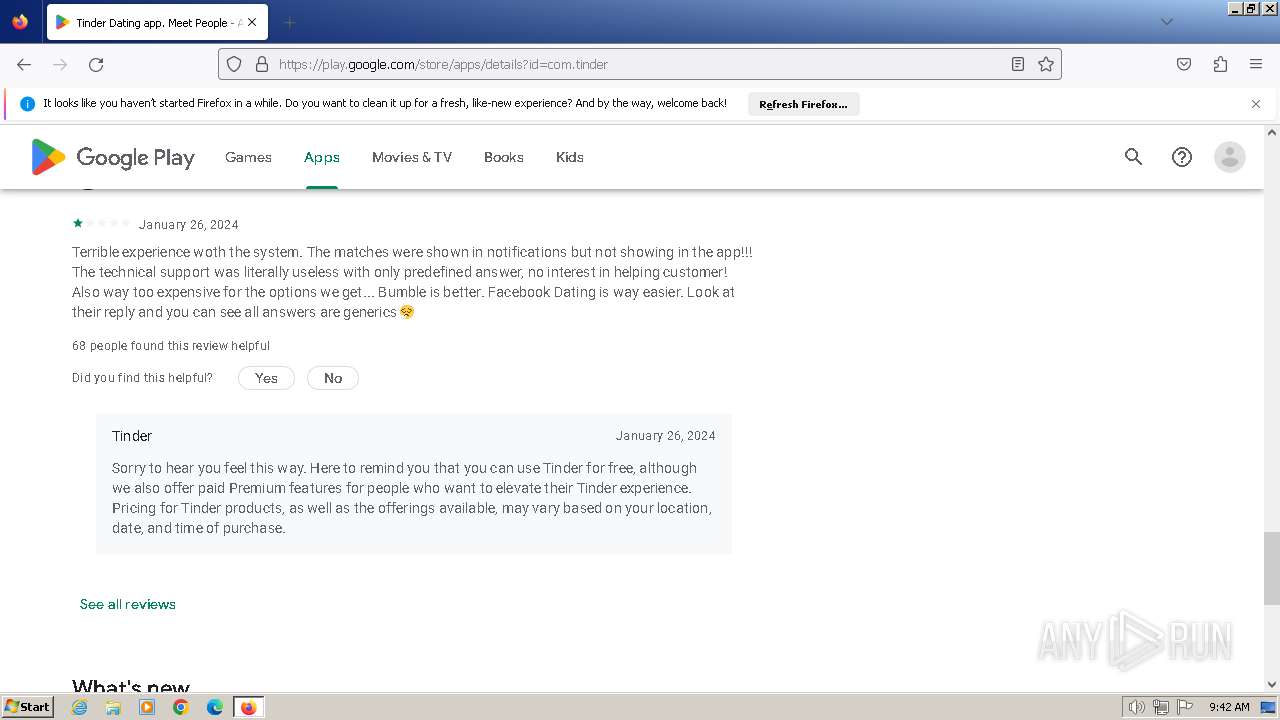The height and width of the screenshot is (720, 1280).
Task: Mark the review unhelpful with No
Action: coord(333,378)
